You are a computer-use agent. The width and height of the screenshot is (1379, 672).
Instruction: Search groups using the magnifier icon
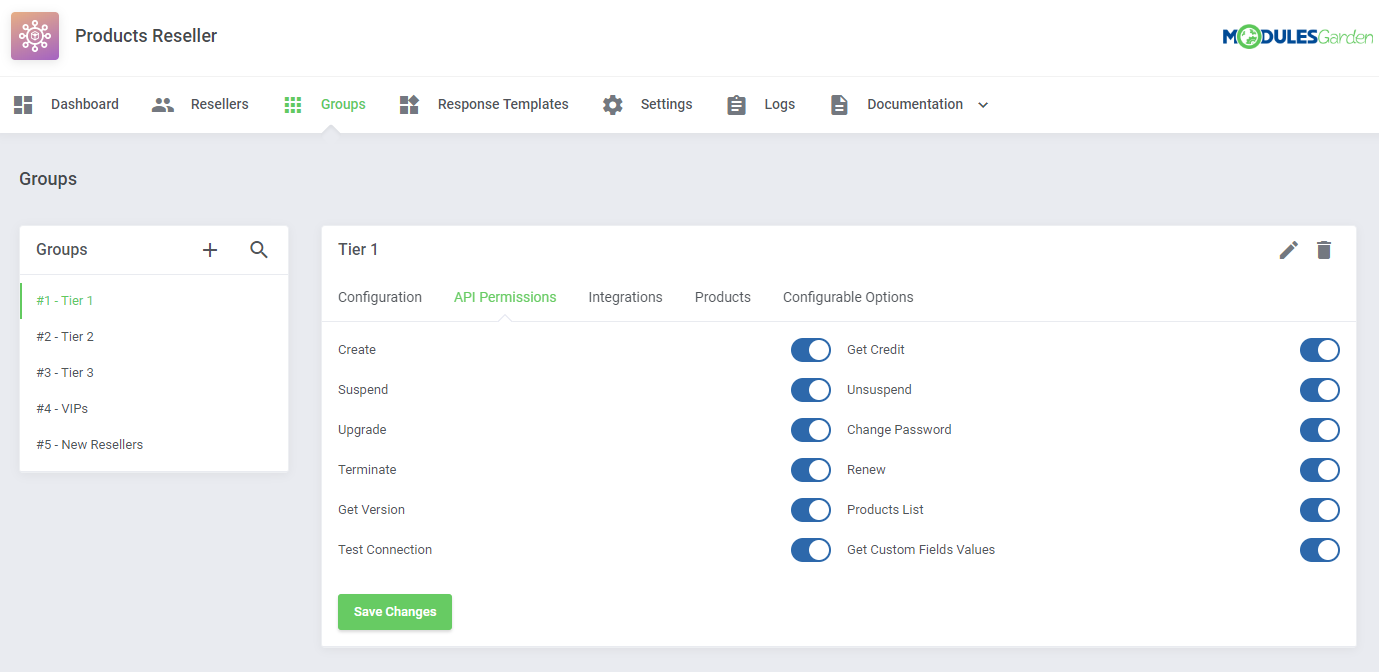point(259,250)
